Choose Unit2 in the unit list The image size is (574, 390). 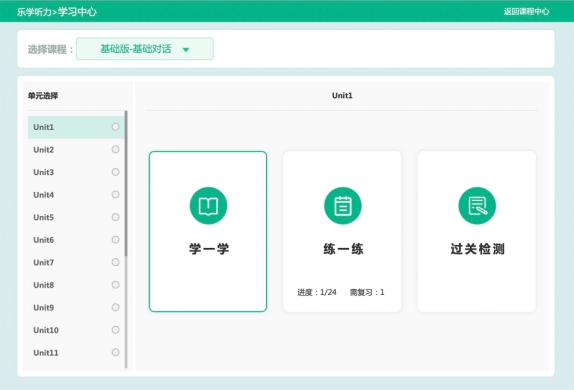[76, 150]
